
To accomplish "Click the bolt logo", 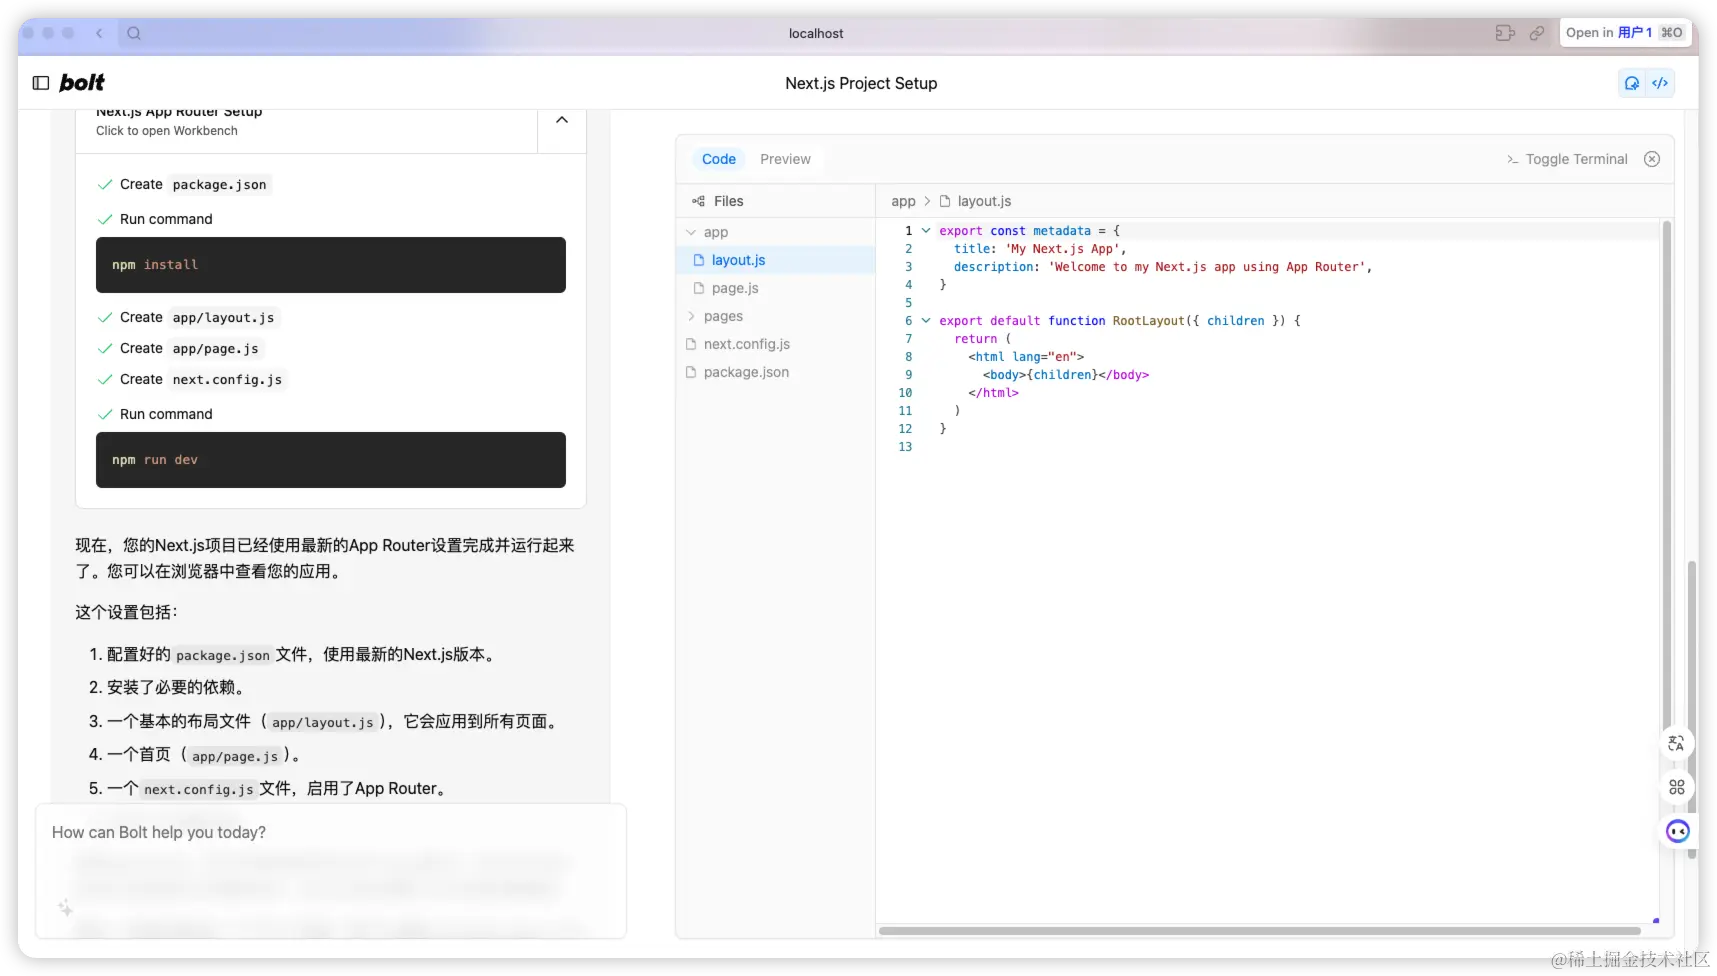I will click(82, 83).
